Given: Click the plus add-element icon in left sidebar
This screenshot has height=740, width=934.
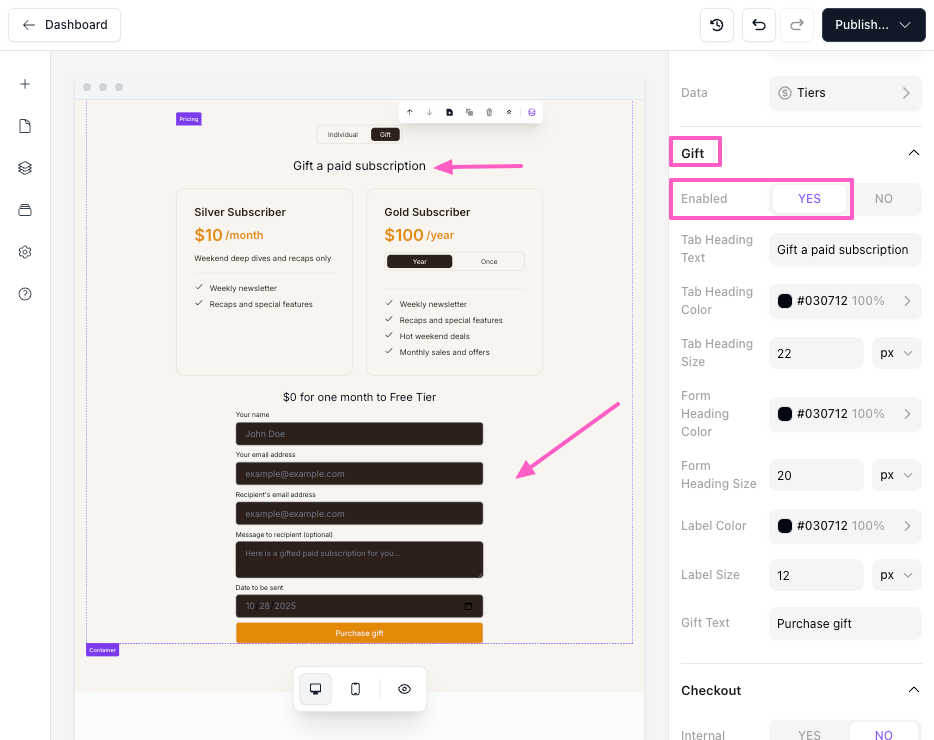Looking at the screenshot, I should (25, 84).
